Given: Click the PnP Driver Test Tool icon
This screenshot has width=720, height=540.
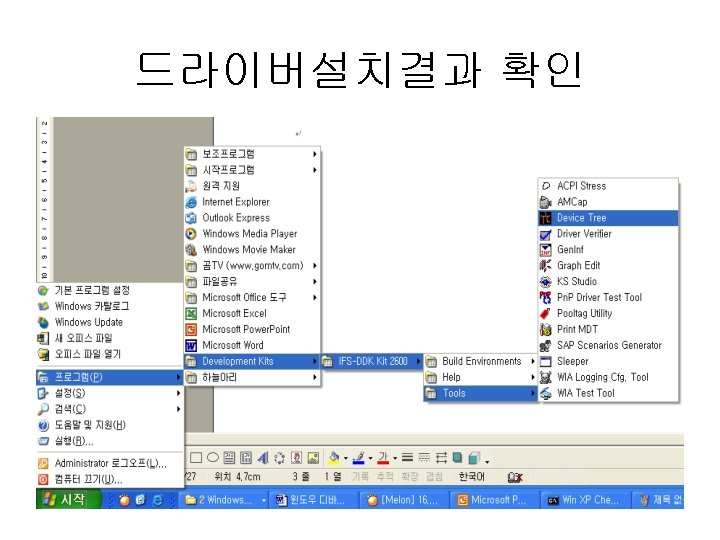Looking at the screenshot, I should pos(546,298).
